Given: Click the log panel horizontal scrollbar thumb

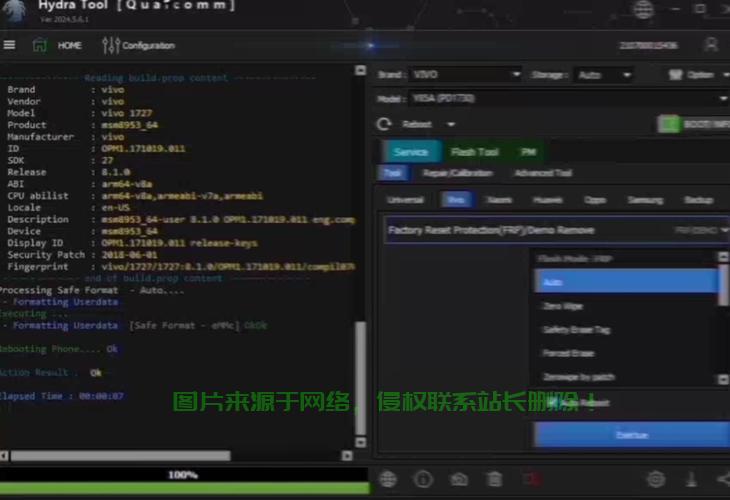Looking at the screenshot, I should tap(120, 455).
